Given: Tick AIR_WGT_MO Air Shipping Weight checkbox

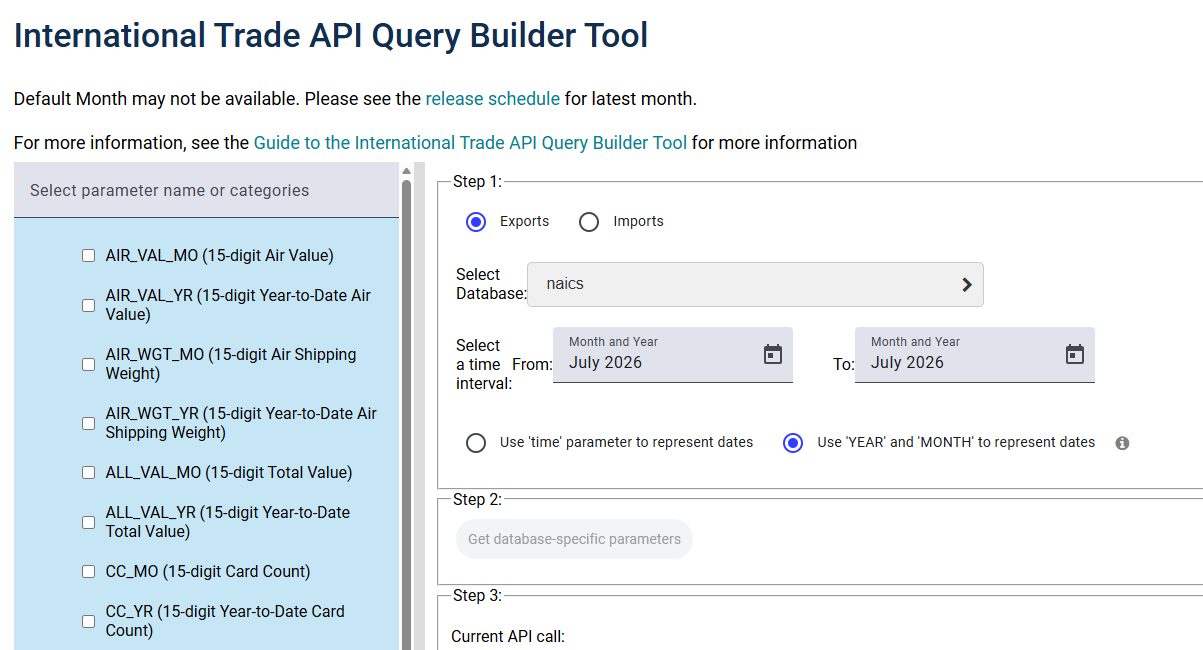Looking at the screenshot, I should pos(89,364).
